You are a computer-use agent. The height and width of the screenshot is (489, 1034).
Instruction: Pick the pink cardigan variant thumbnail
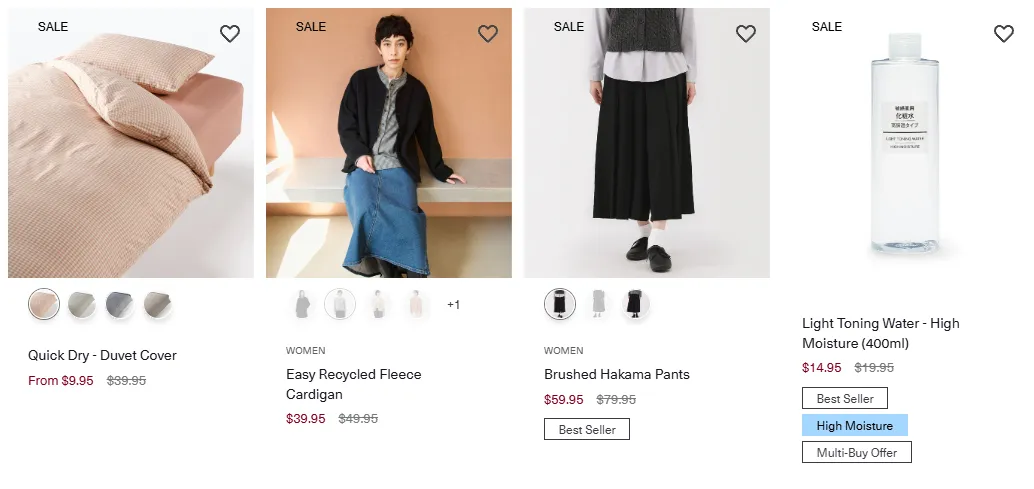pyautogui.click(x=415, y=304)
